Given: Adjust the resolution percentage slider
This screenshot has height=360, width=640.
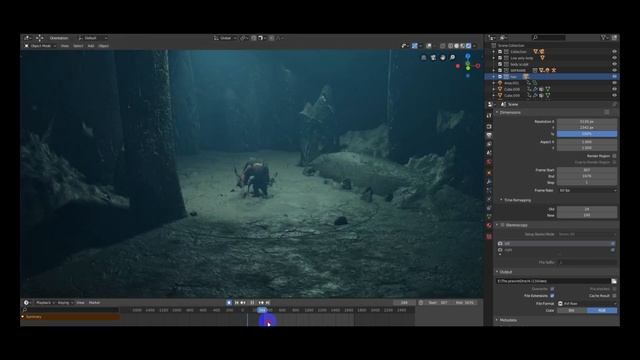Looking at the screenshot, I should tap(587, 134).
